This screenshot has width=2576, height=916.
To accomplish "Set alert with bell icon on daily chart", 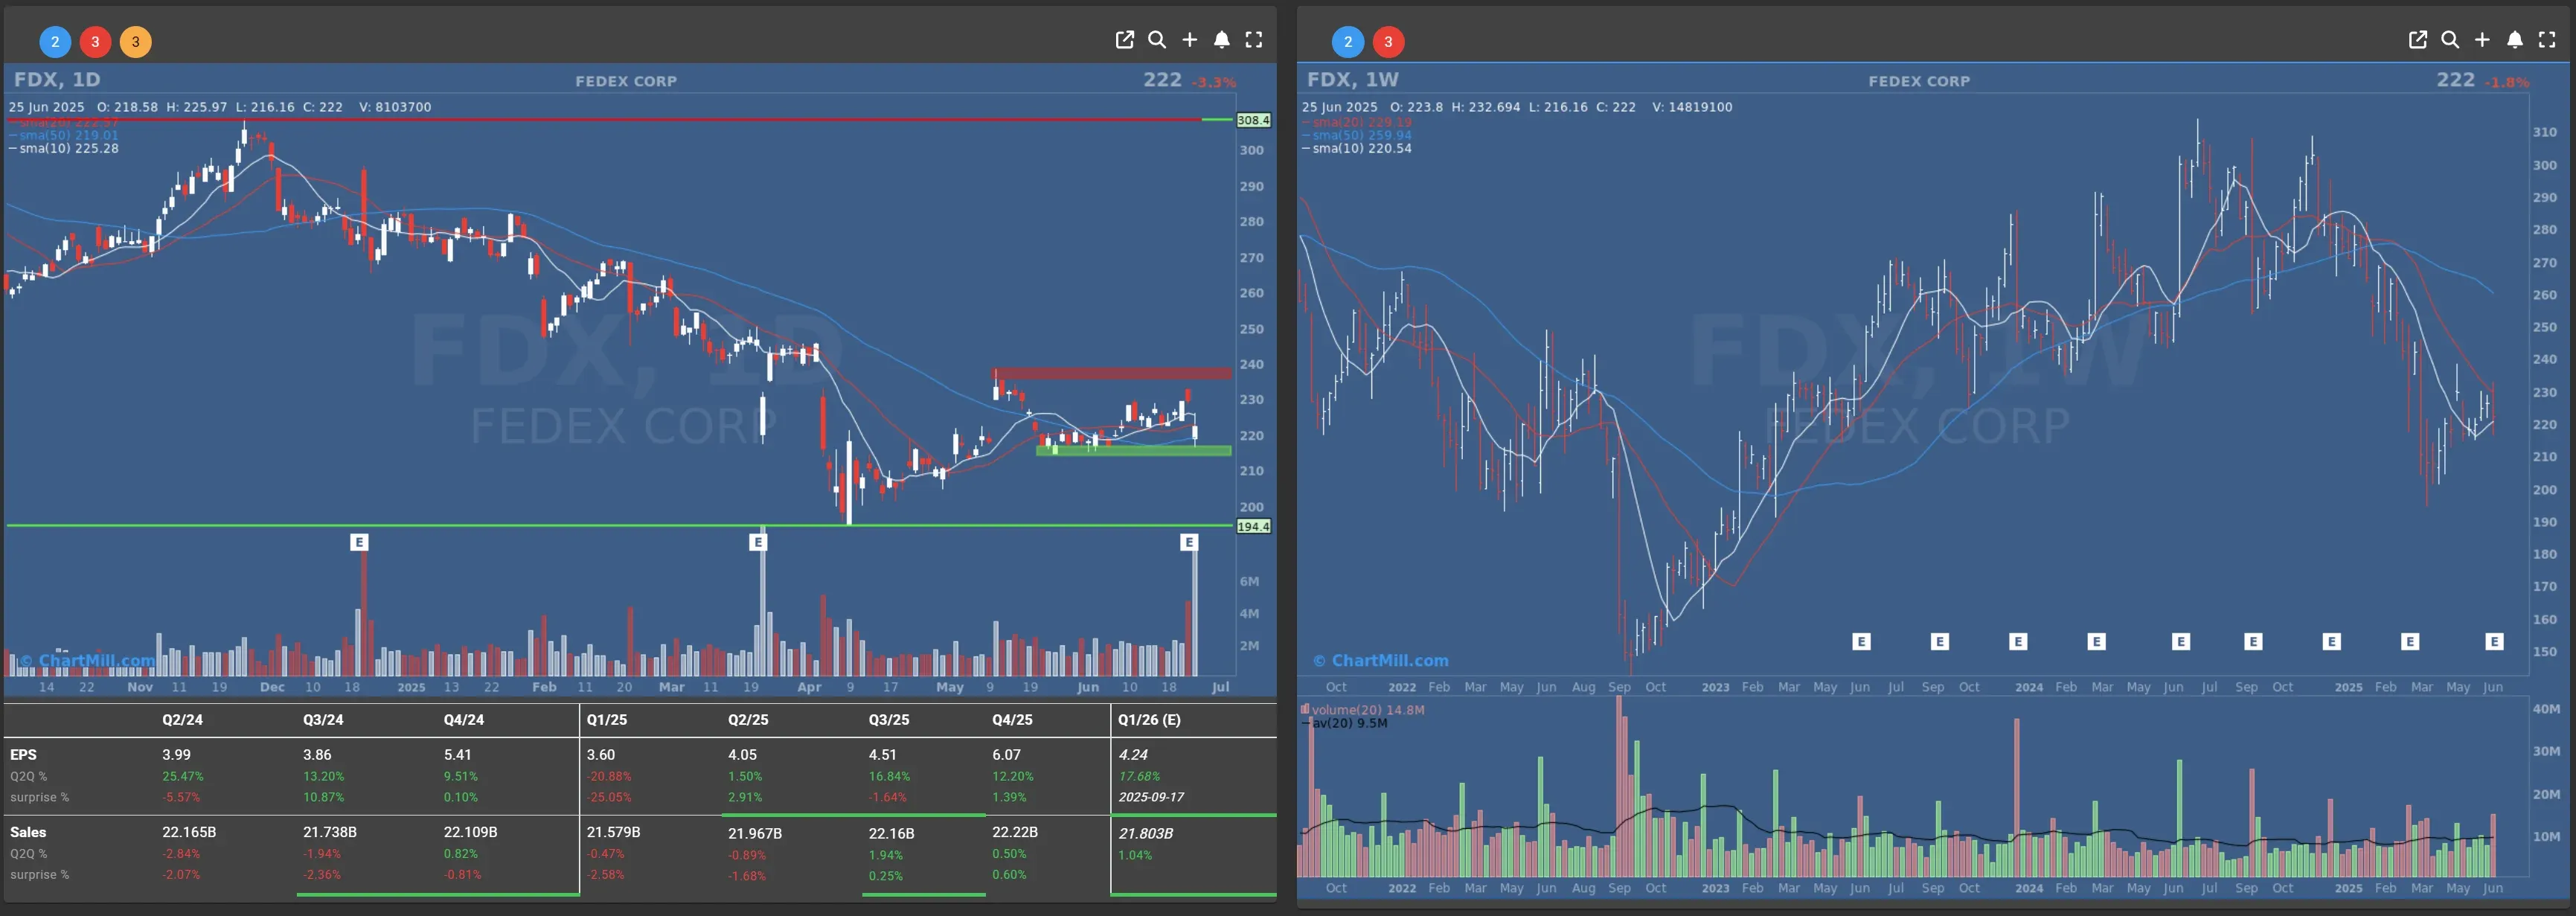I will point(1221,40).
